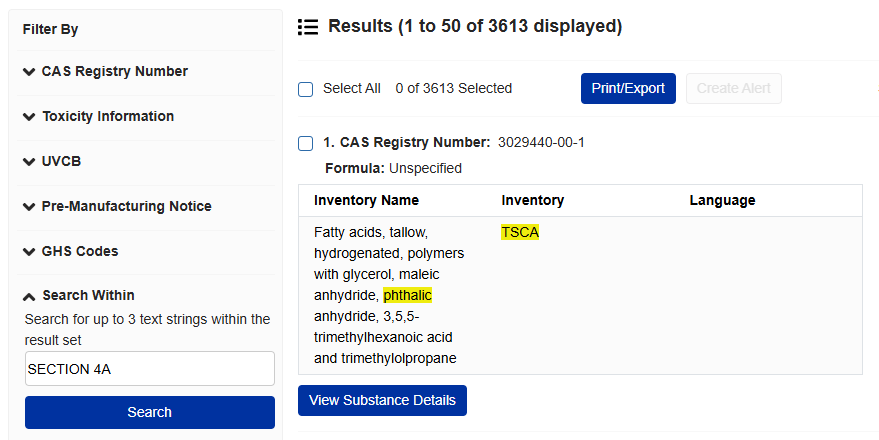Click the Print/Export button
879x440 pixels.
tap(628, 89)
